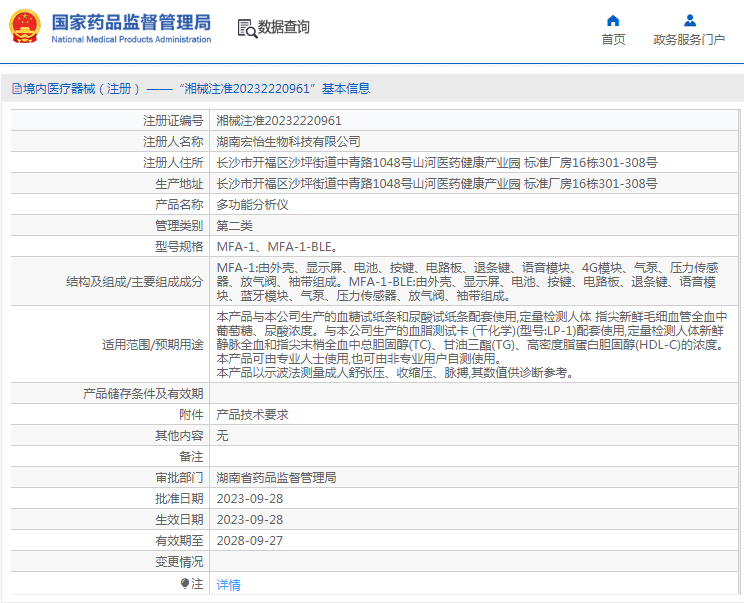
Task: Click the 备注 row label
Action: click(191, 457)
